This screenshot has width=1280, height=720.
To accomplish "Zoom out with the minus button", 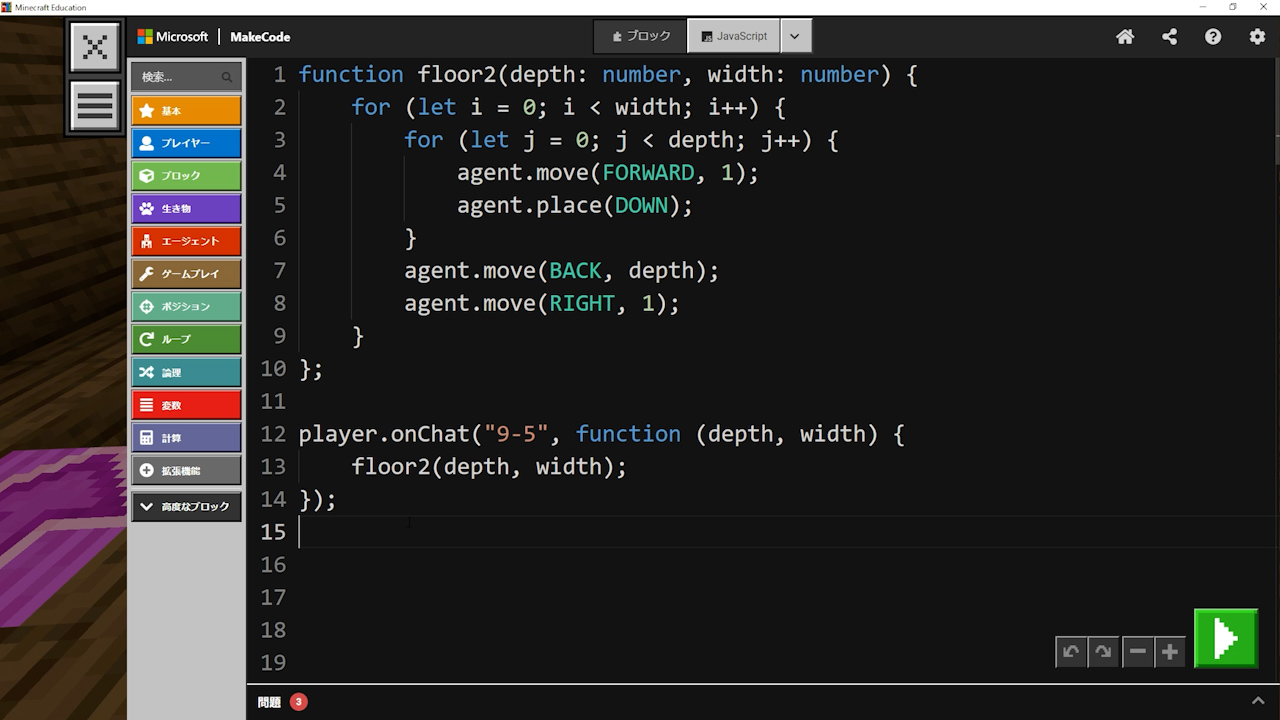I will click(x=1138, y=652).
